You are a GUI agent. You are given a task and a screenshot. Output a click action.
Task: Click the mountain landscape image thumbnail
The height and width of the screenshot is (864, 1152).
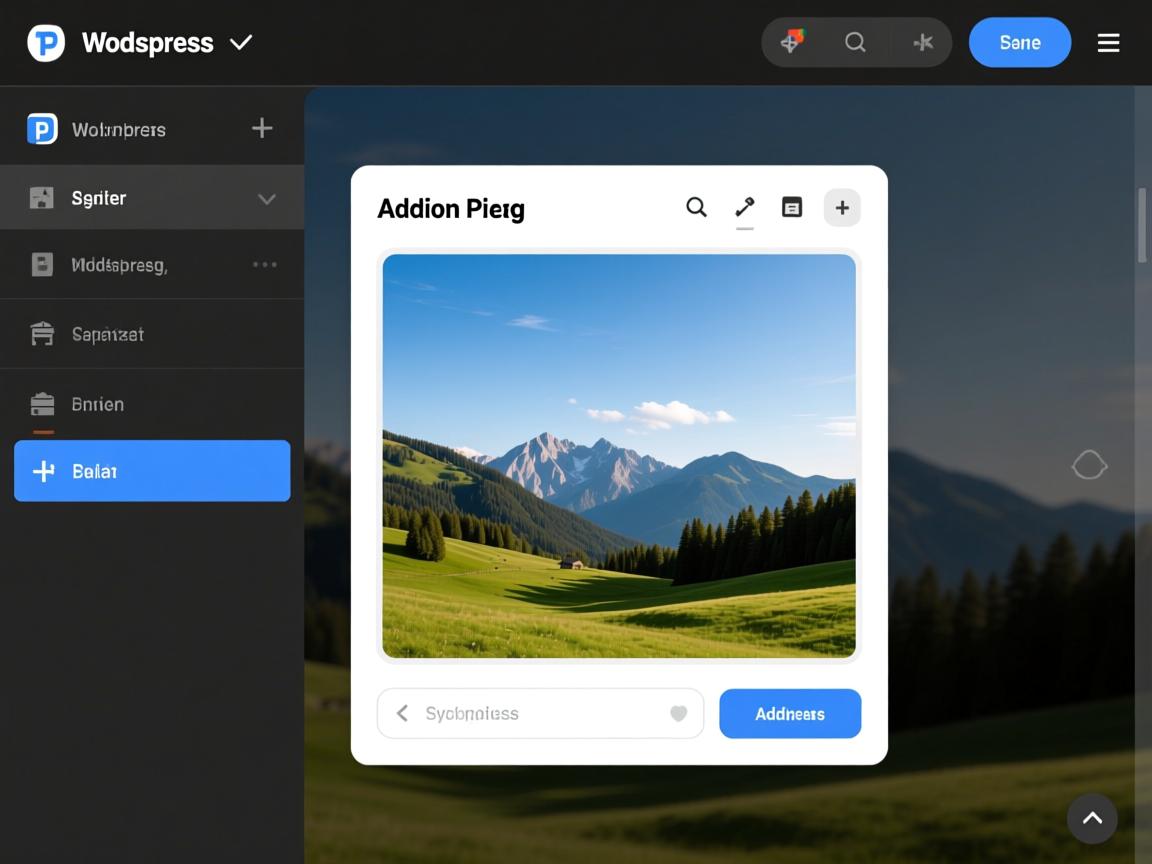pyautogui.click(x=619, y=456)
